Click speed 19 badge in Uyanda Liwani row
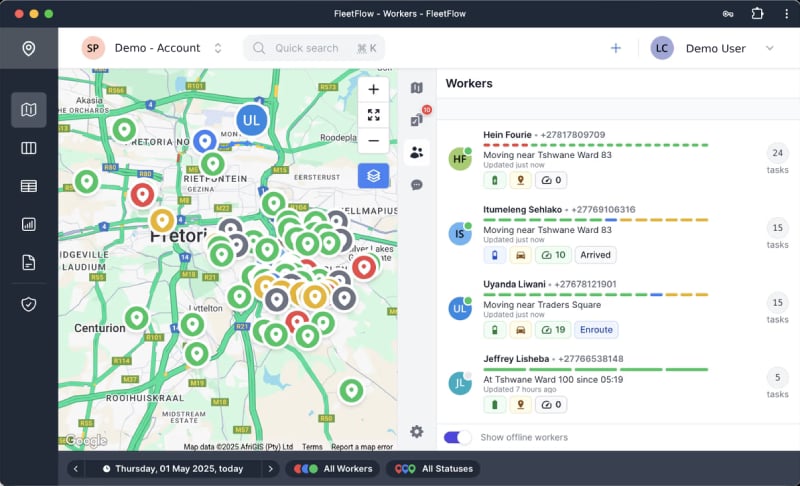 [553, 330]
